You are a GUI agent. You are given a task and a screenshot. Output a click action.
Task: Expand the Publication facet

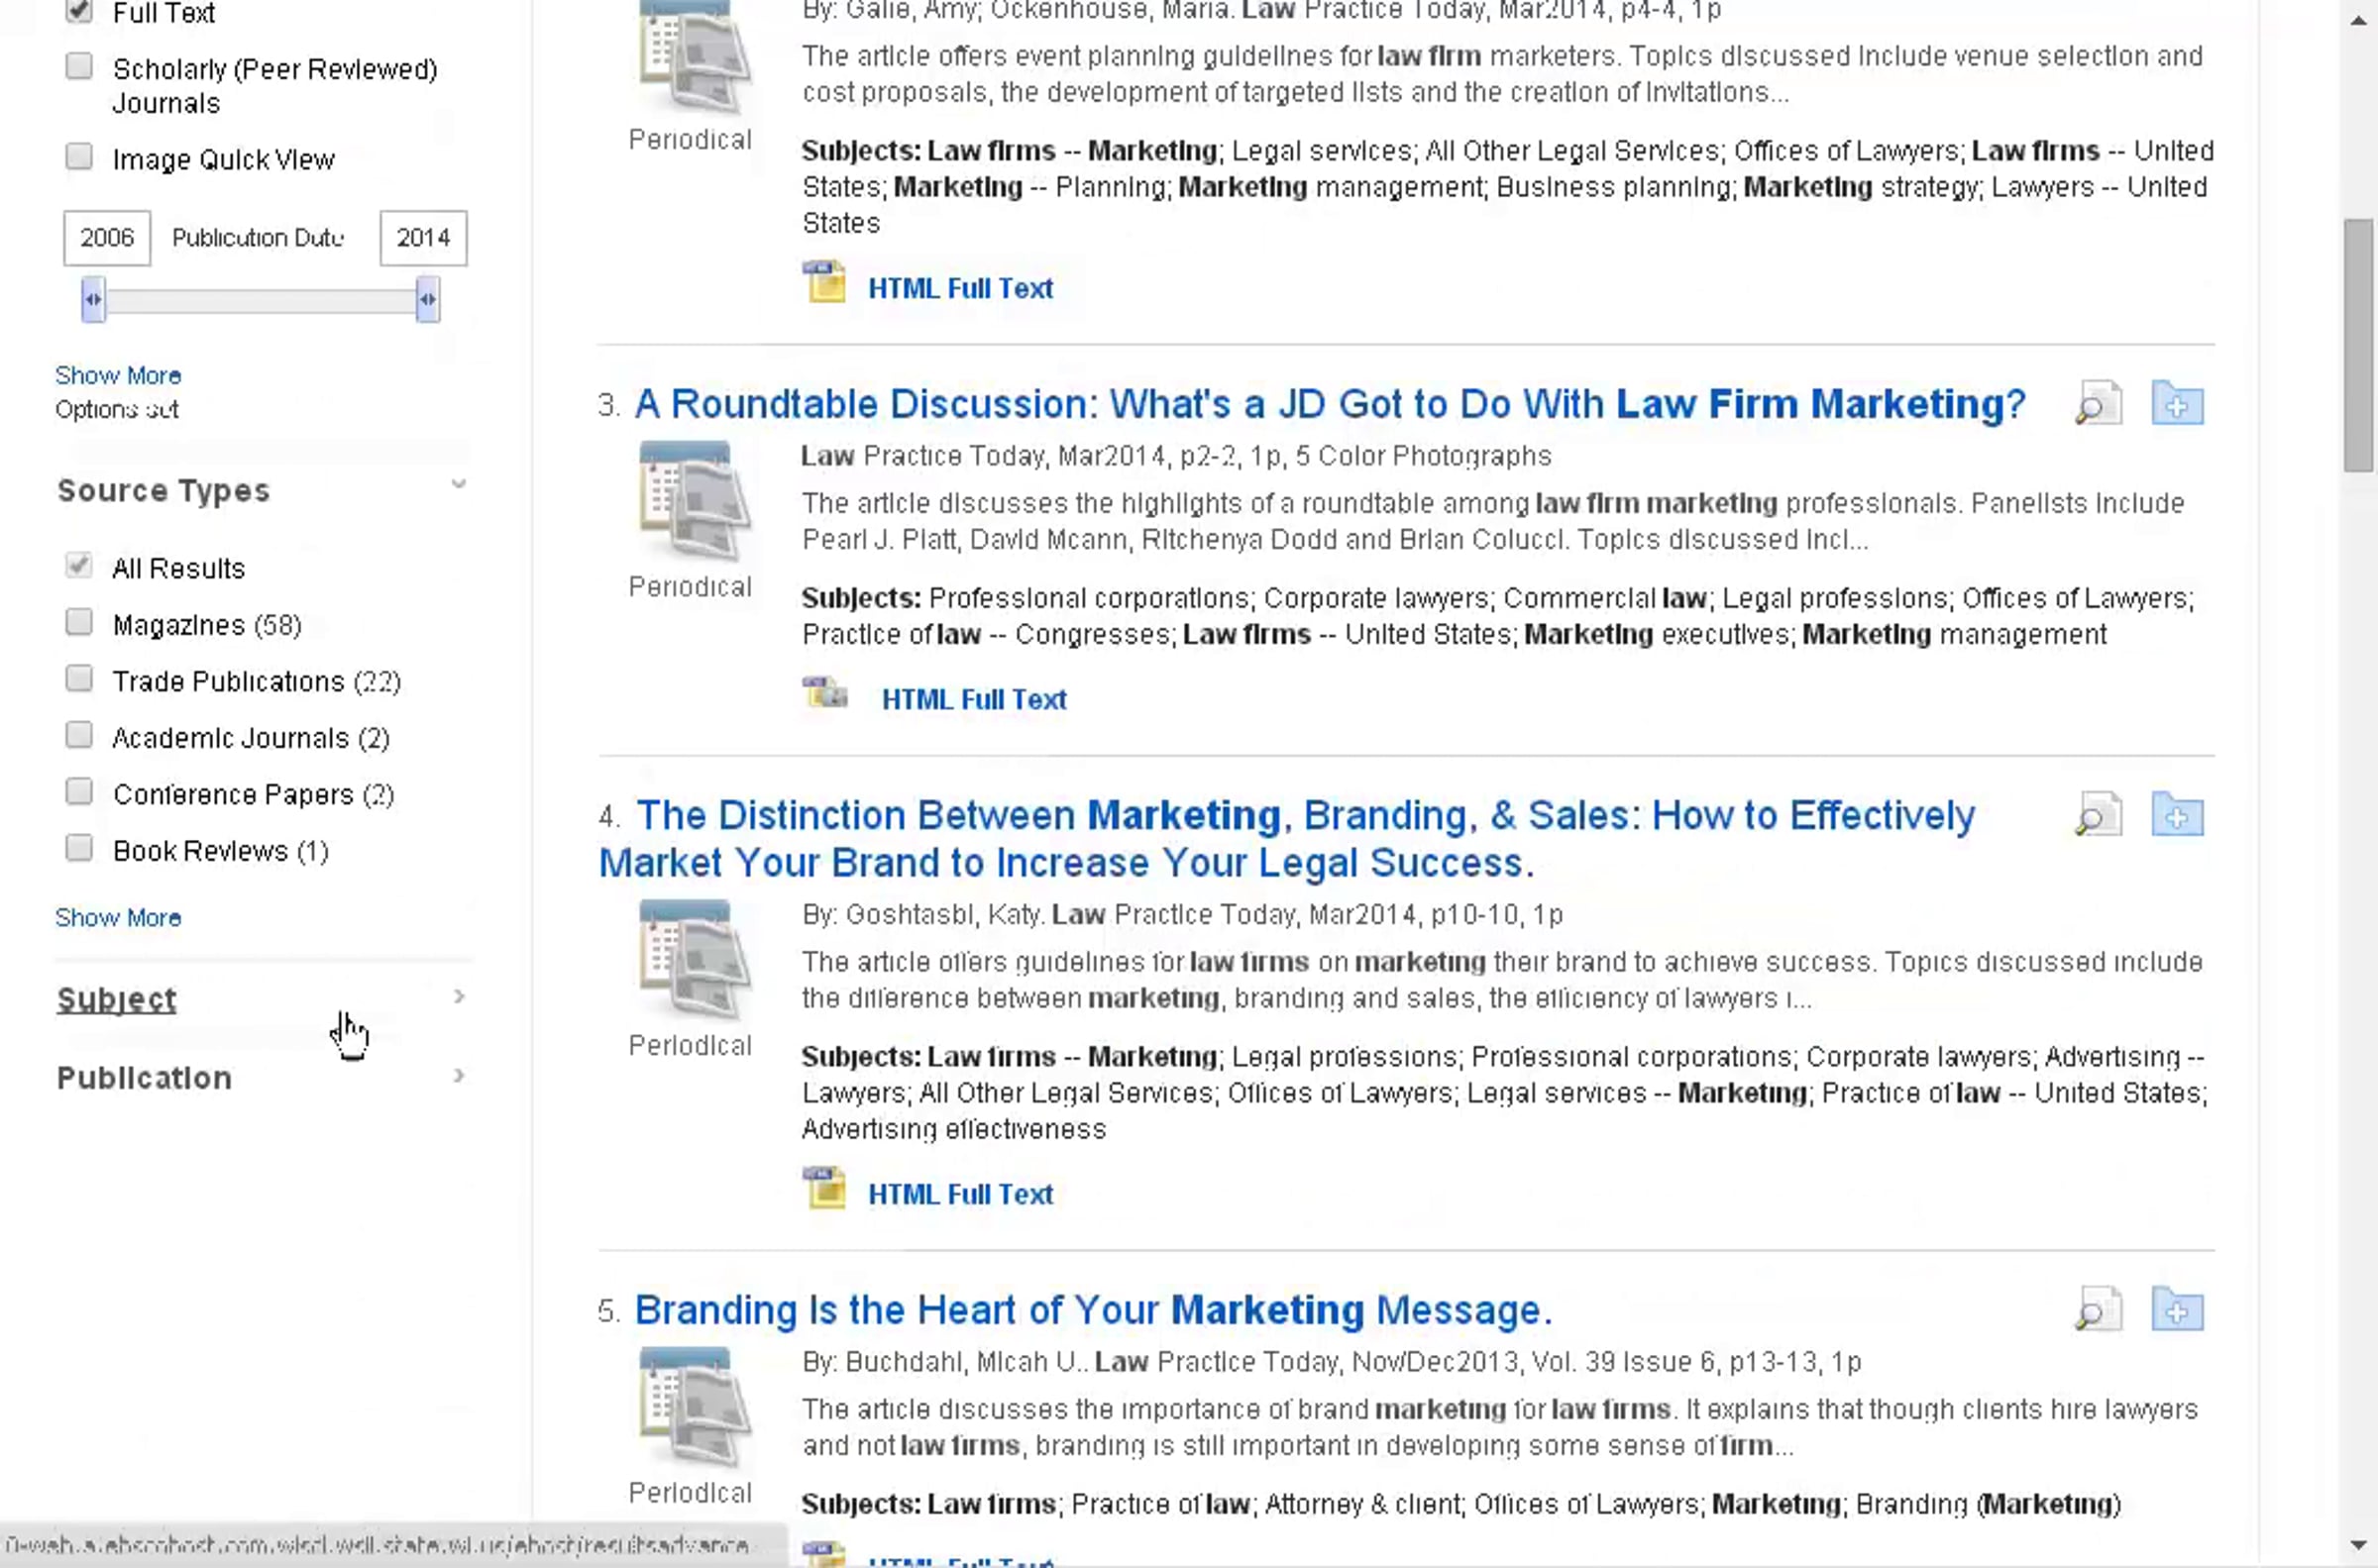(x=144, y=1077)
